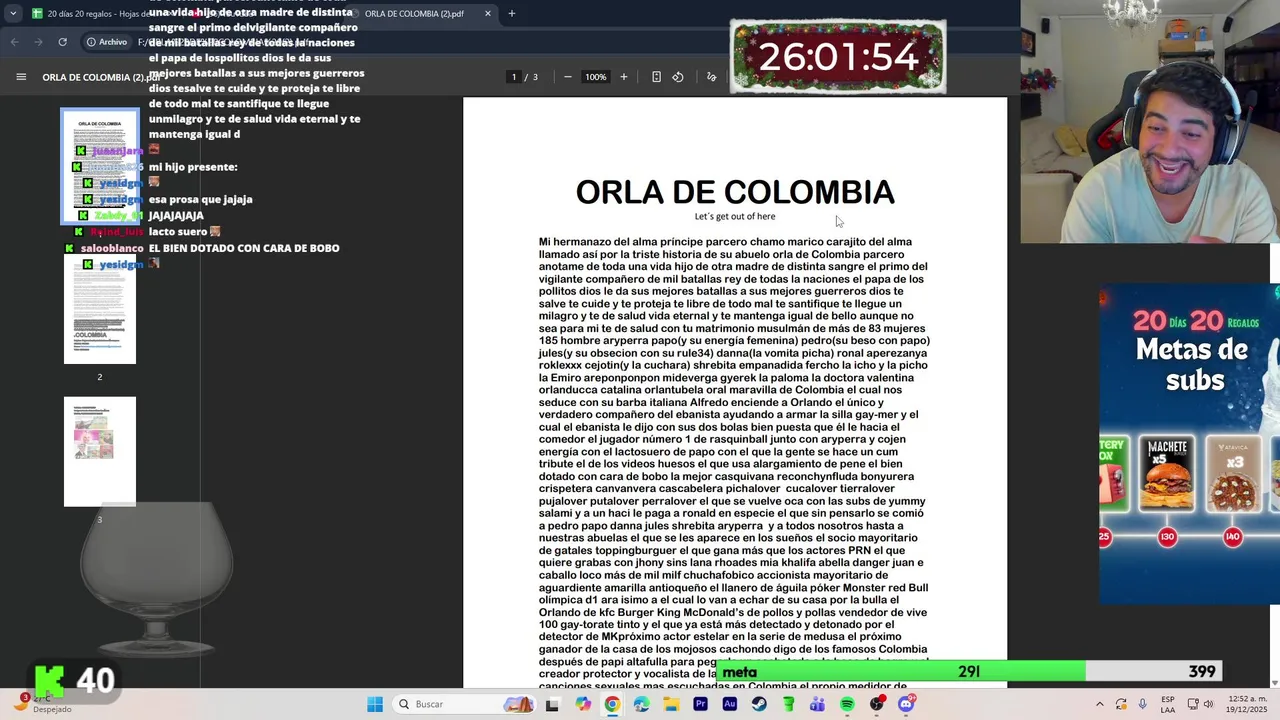This screenshot has height=720, width=1280.
Task: Open the Windows Start menu
Action: pyautogui.click(x=375, y=704)
